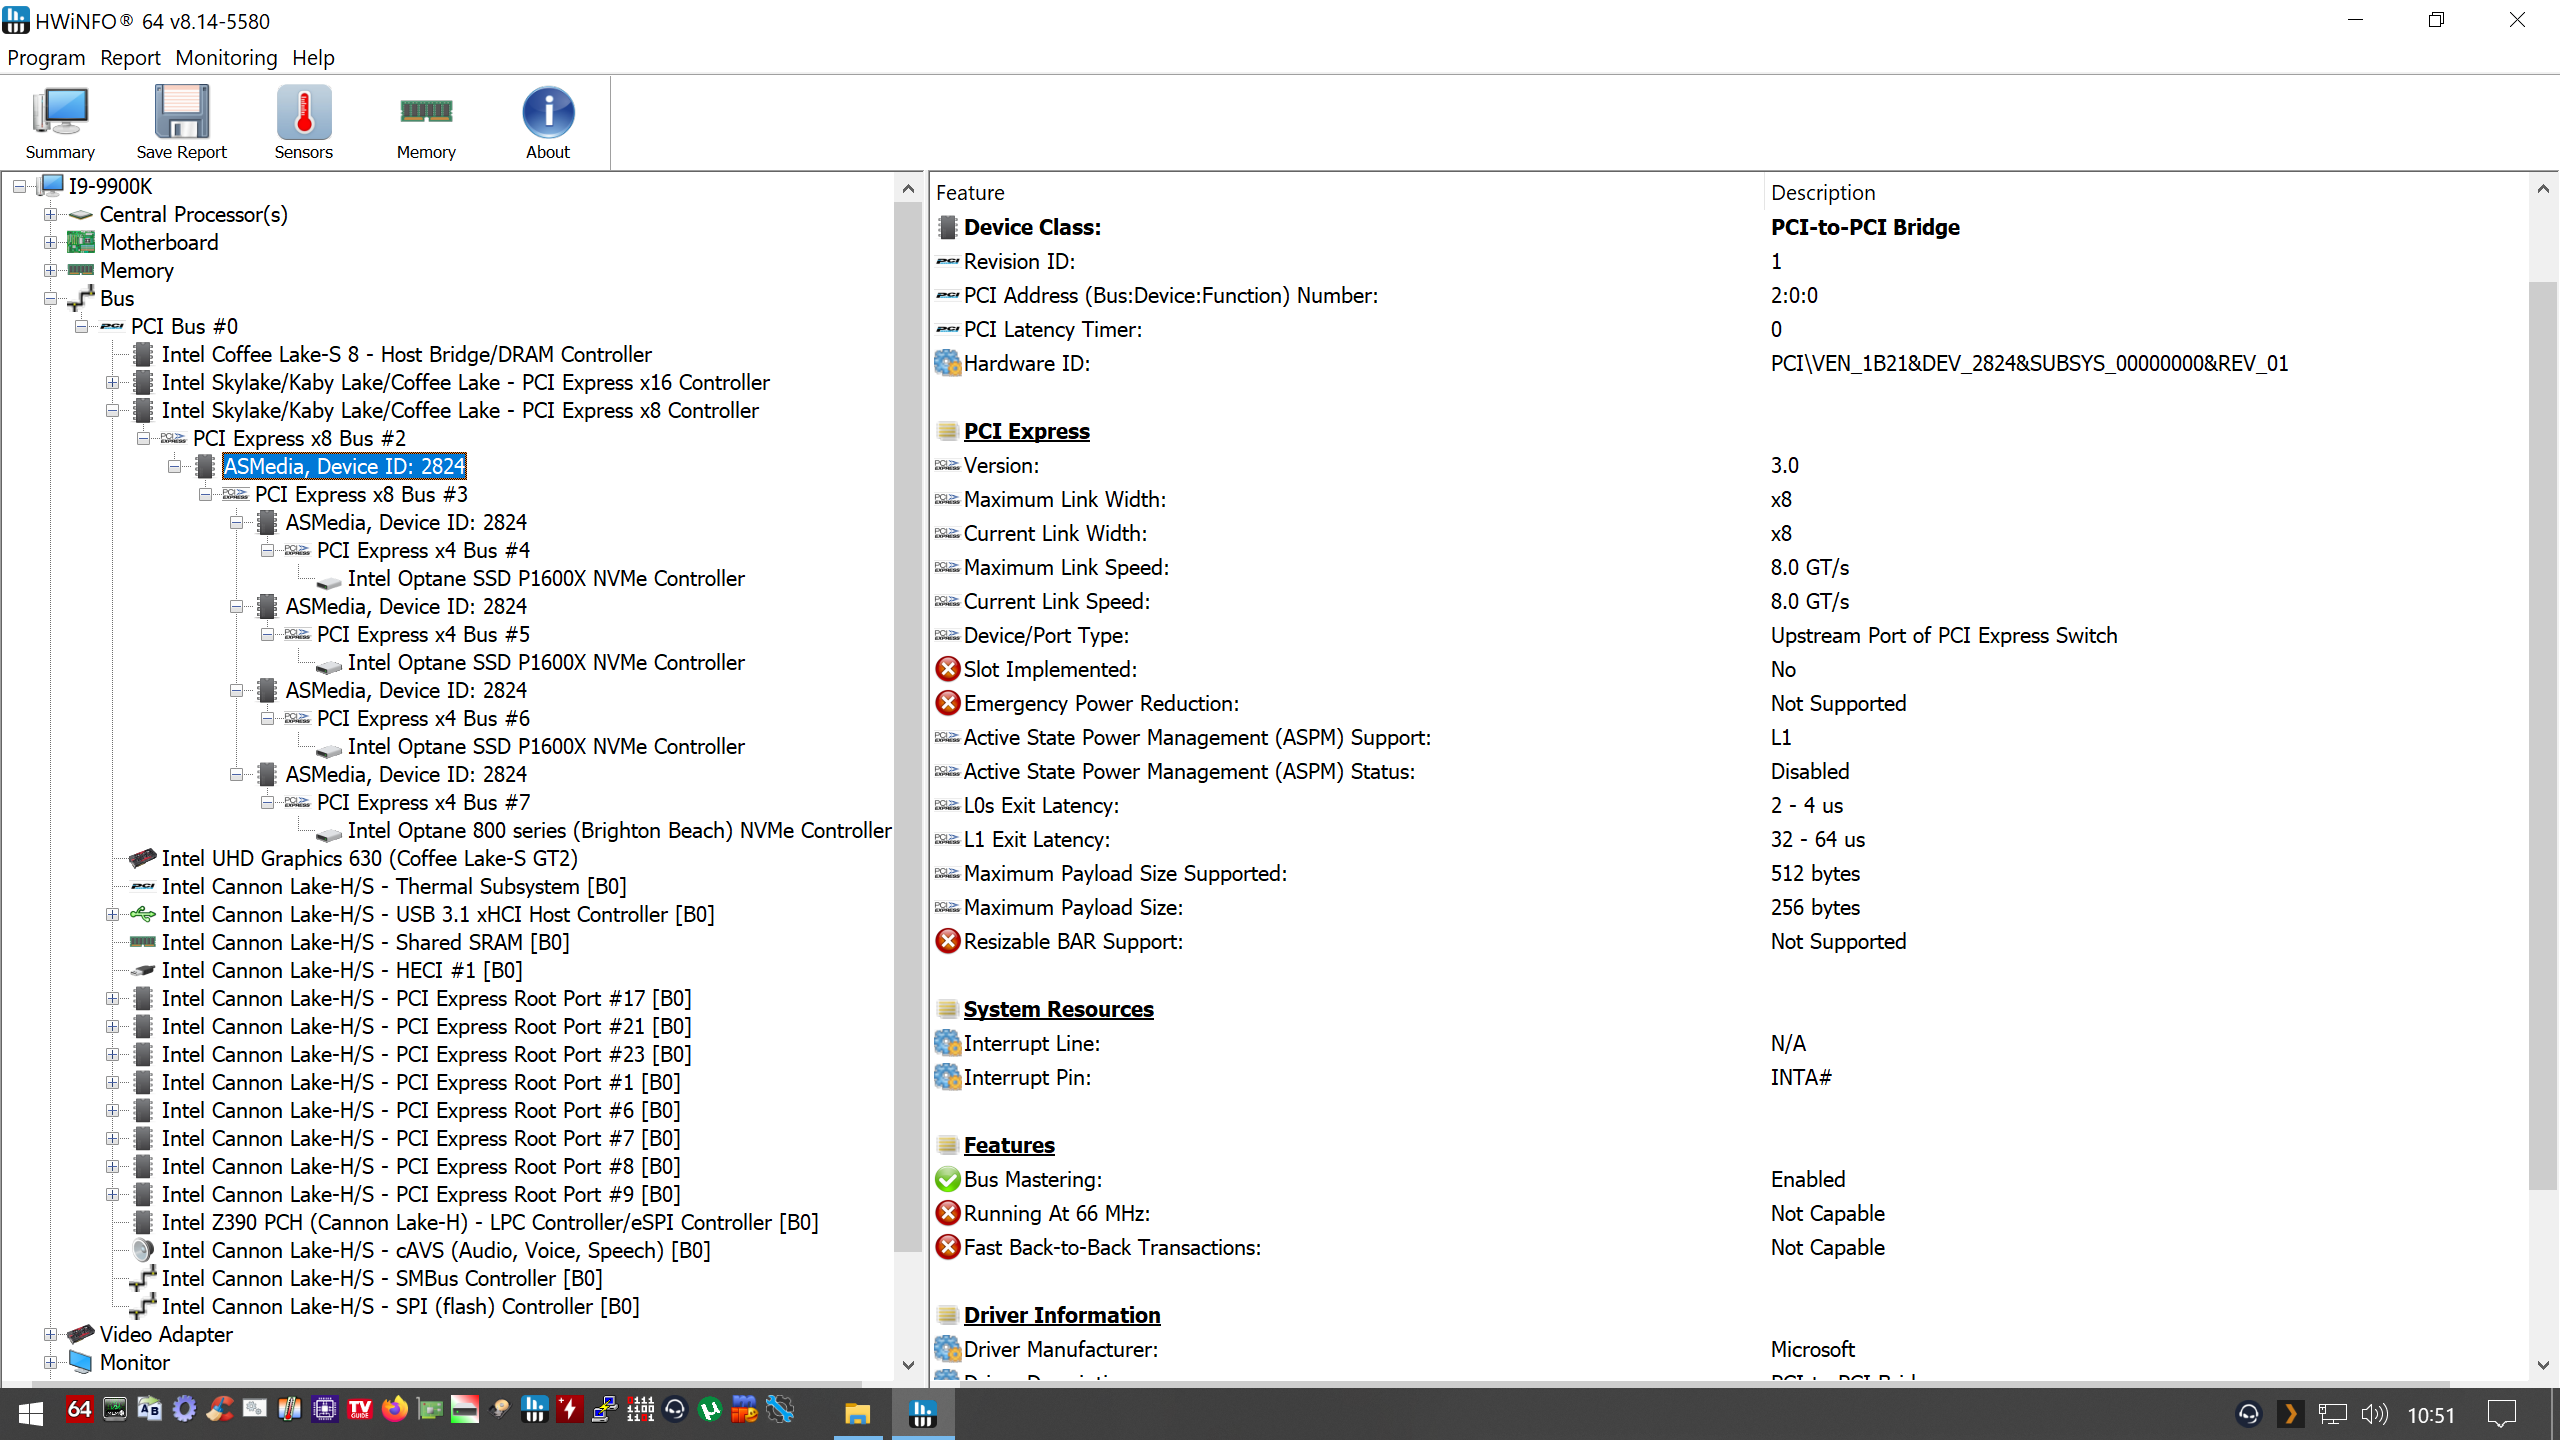Select Cannon Lake SMBus Controller entry
This screenshot has width=2560, height=1440.
tap(382, 1278)
